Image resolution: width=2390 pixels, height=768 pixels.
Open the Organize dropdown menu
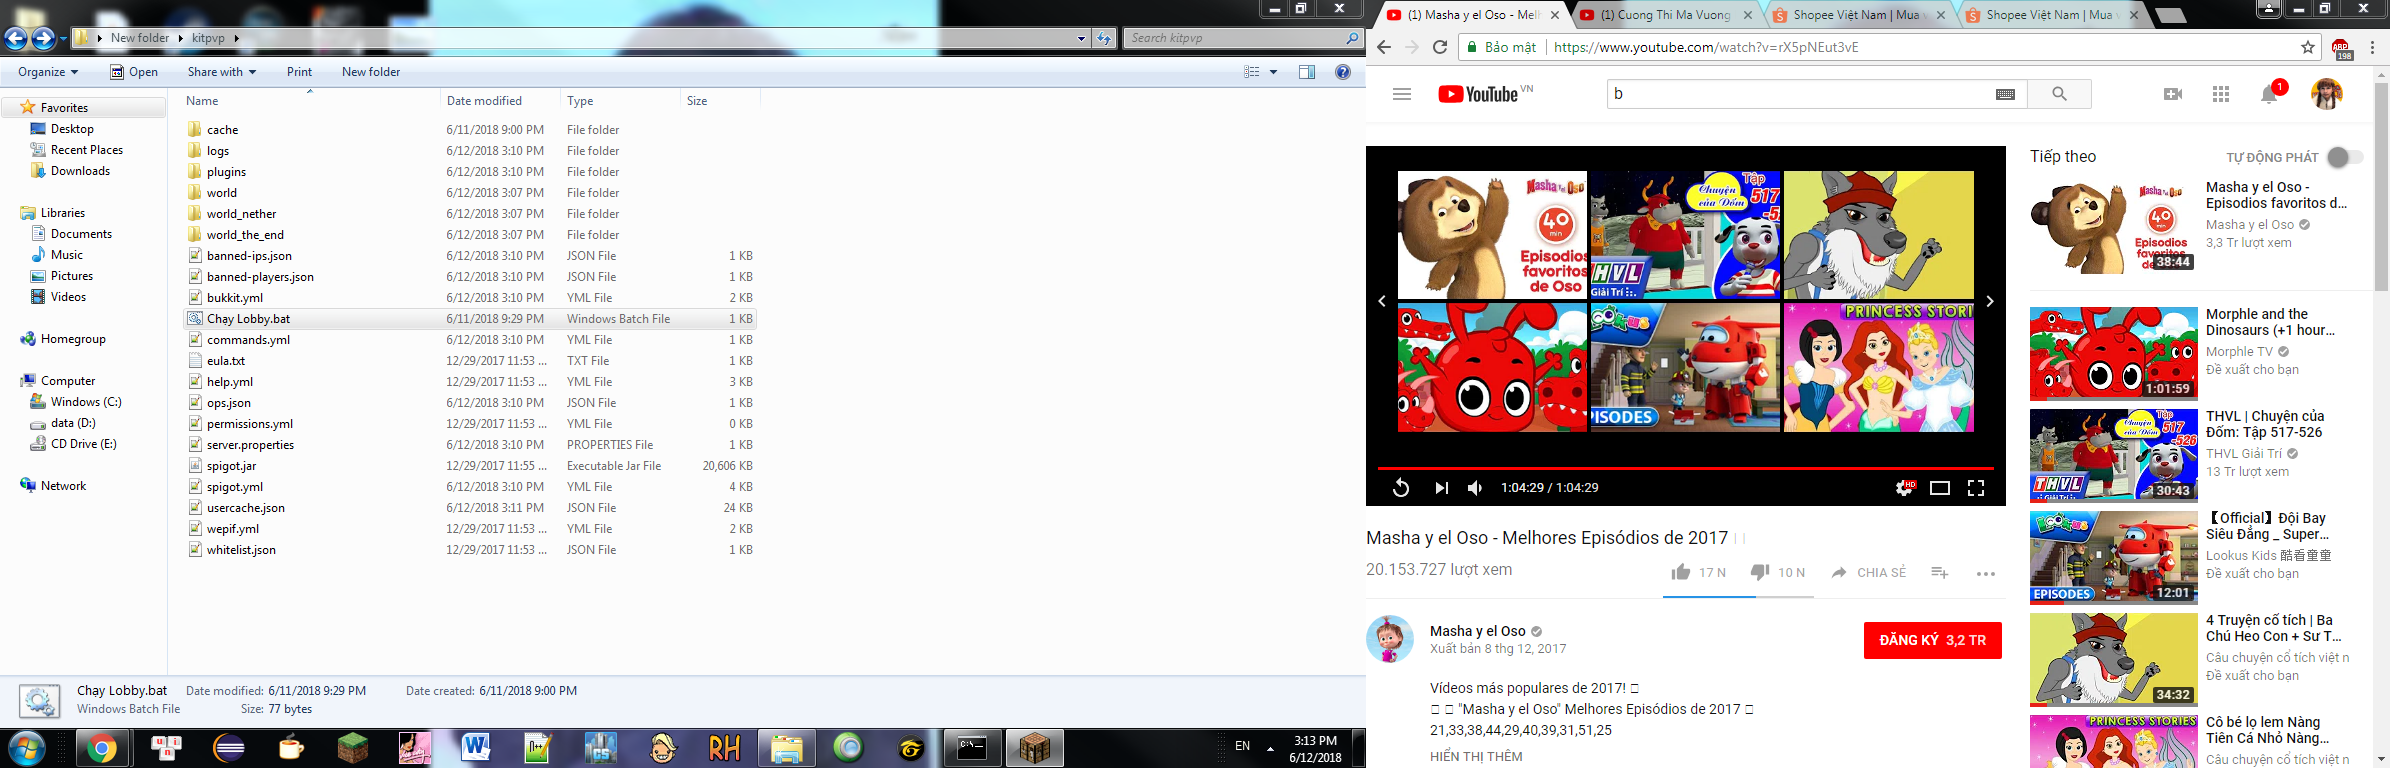click(48, 72)
